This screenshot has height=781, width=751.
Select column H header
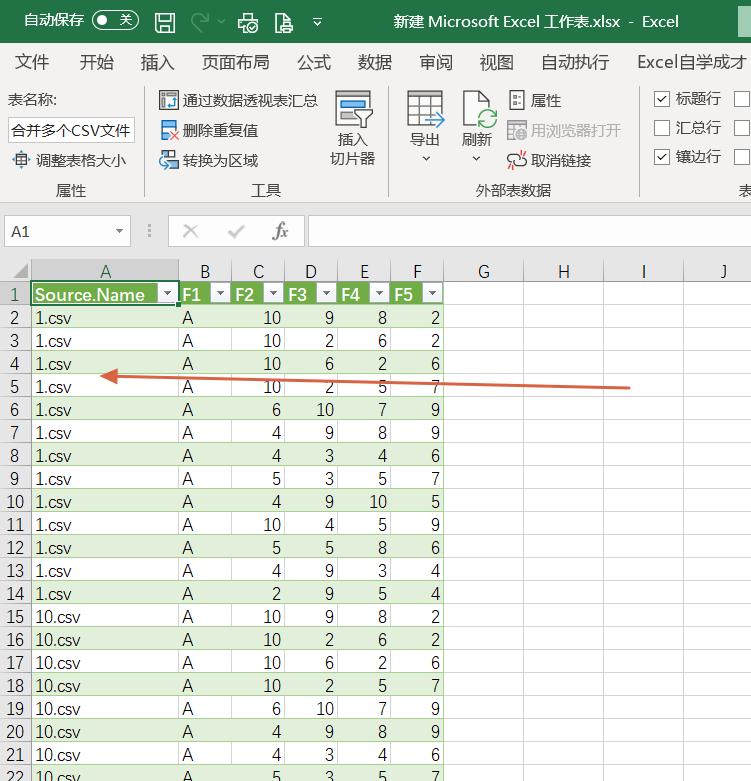pos(563,271)
